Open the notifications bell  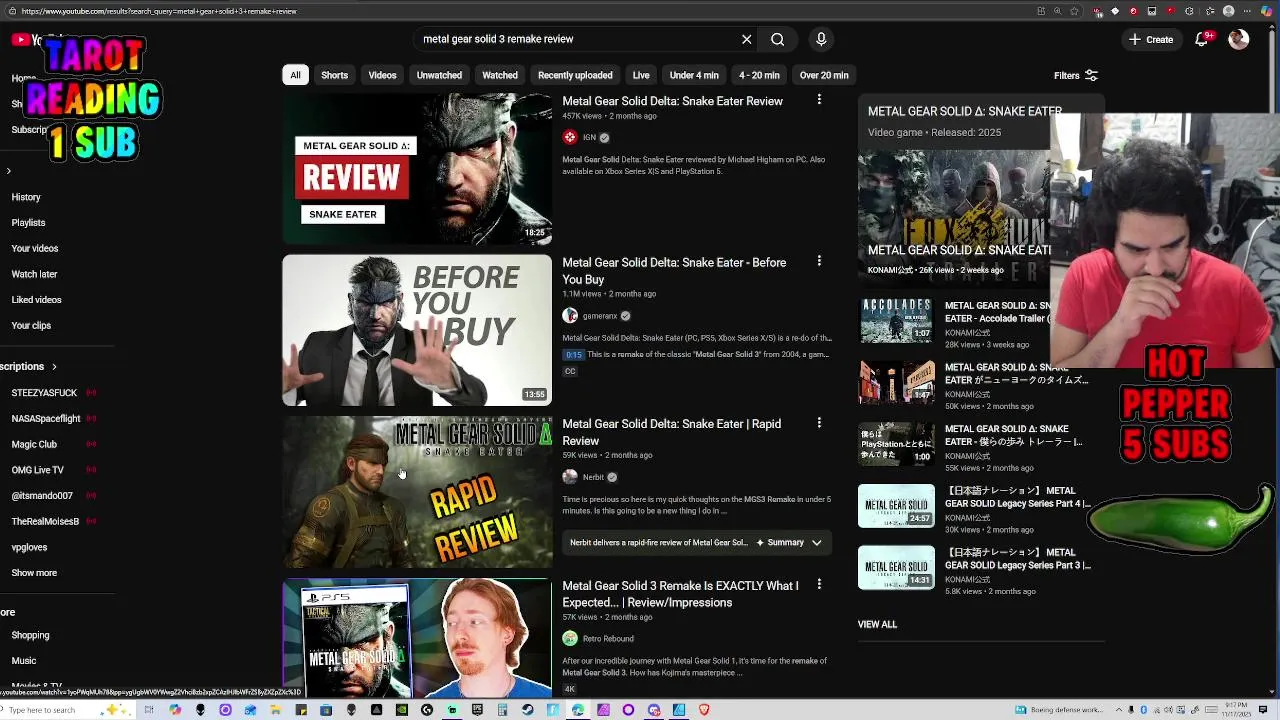point(1203,39)
